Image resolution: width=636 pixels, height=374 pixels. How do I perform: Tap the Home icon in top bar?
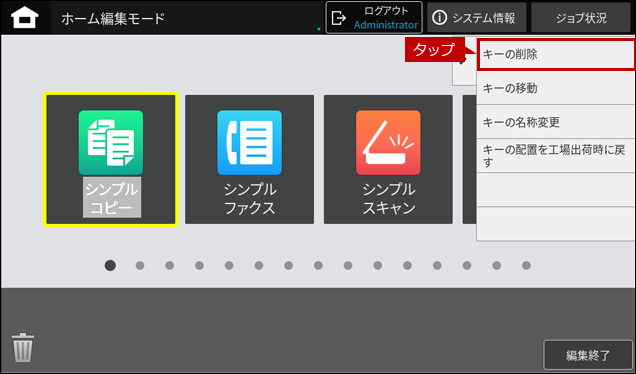(25, 18)
